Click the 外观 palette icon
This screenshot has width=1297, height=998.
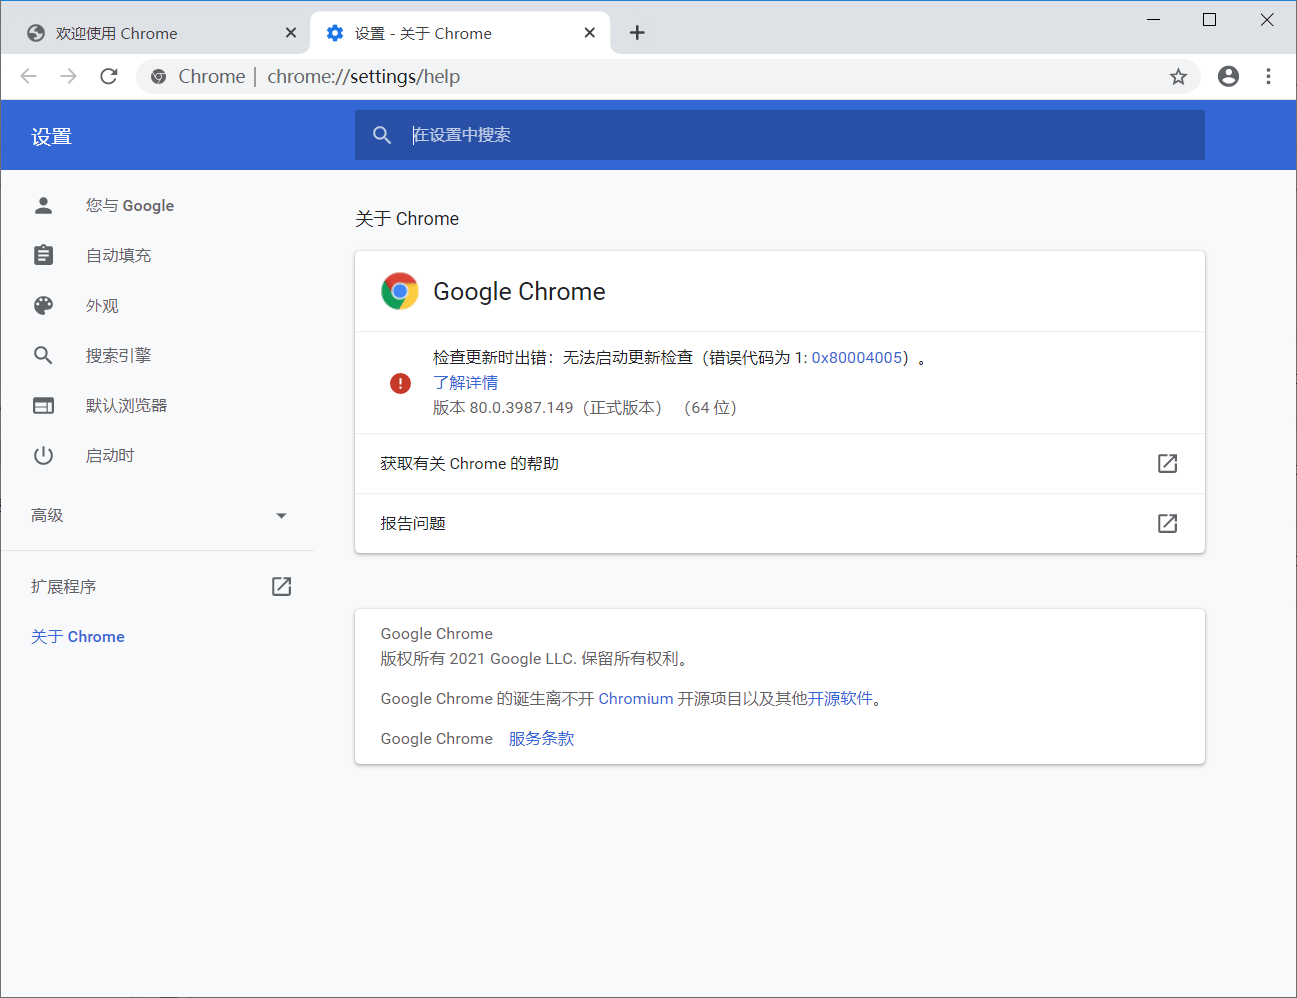coord(43,305)
